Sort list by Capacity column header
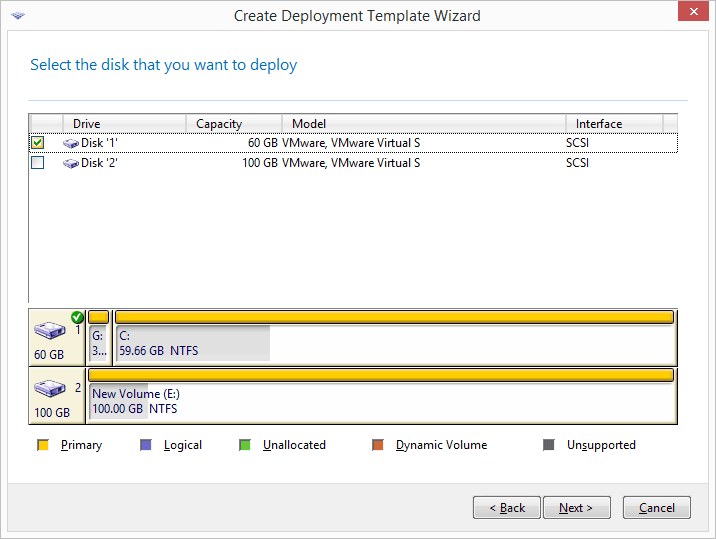The width and height of the screenshot is (716, 539). pos(234,124)
